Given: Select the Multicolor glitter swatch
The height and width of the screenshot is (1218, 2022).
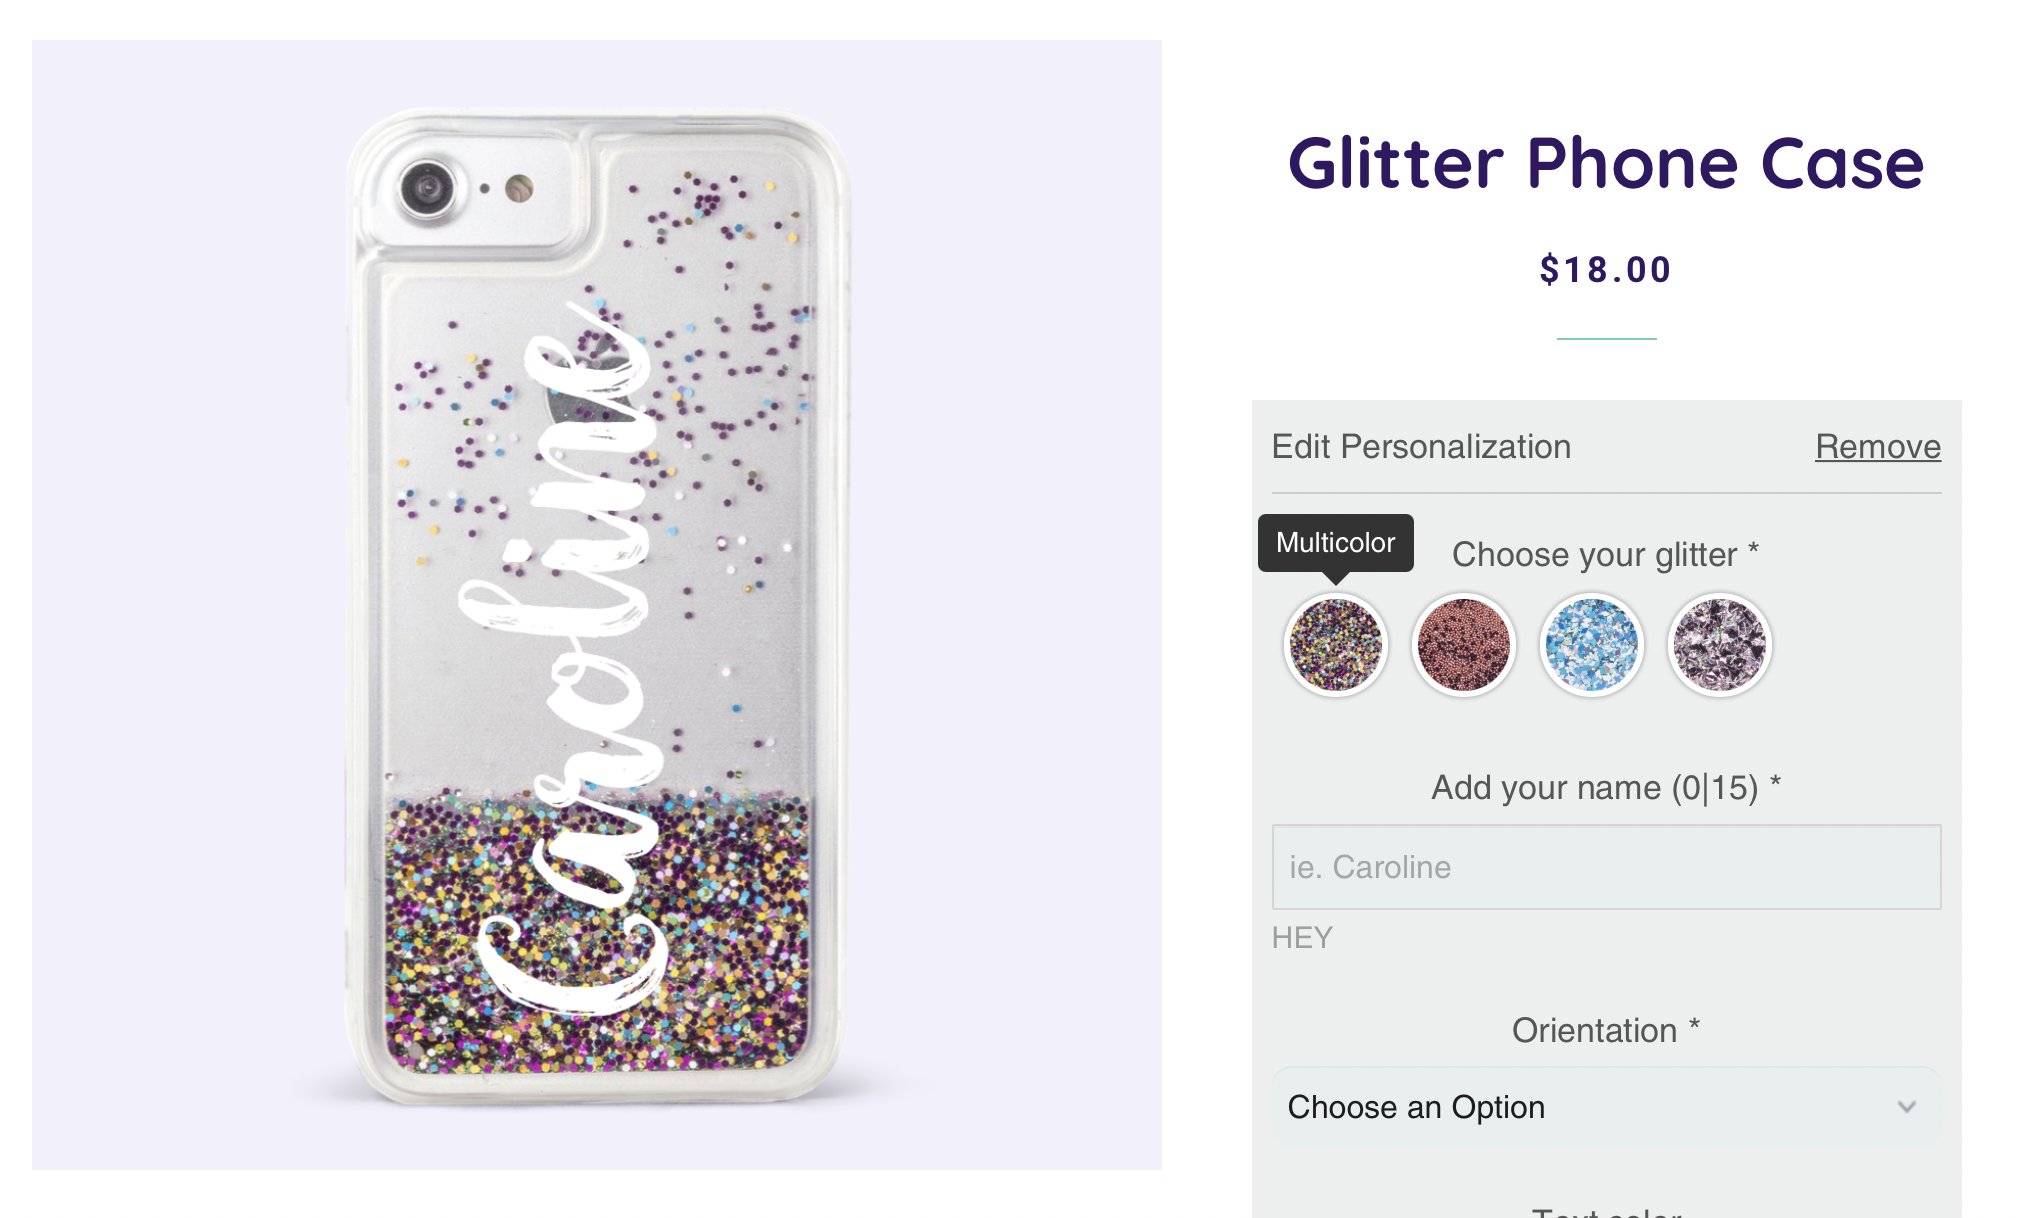Looking at the screenshot, I should click(1335, 645).
